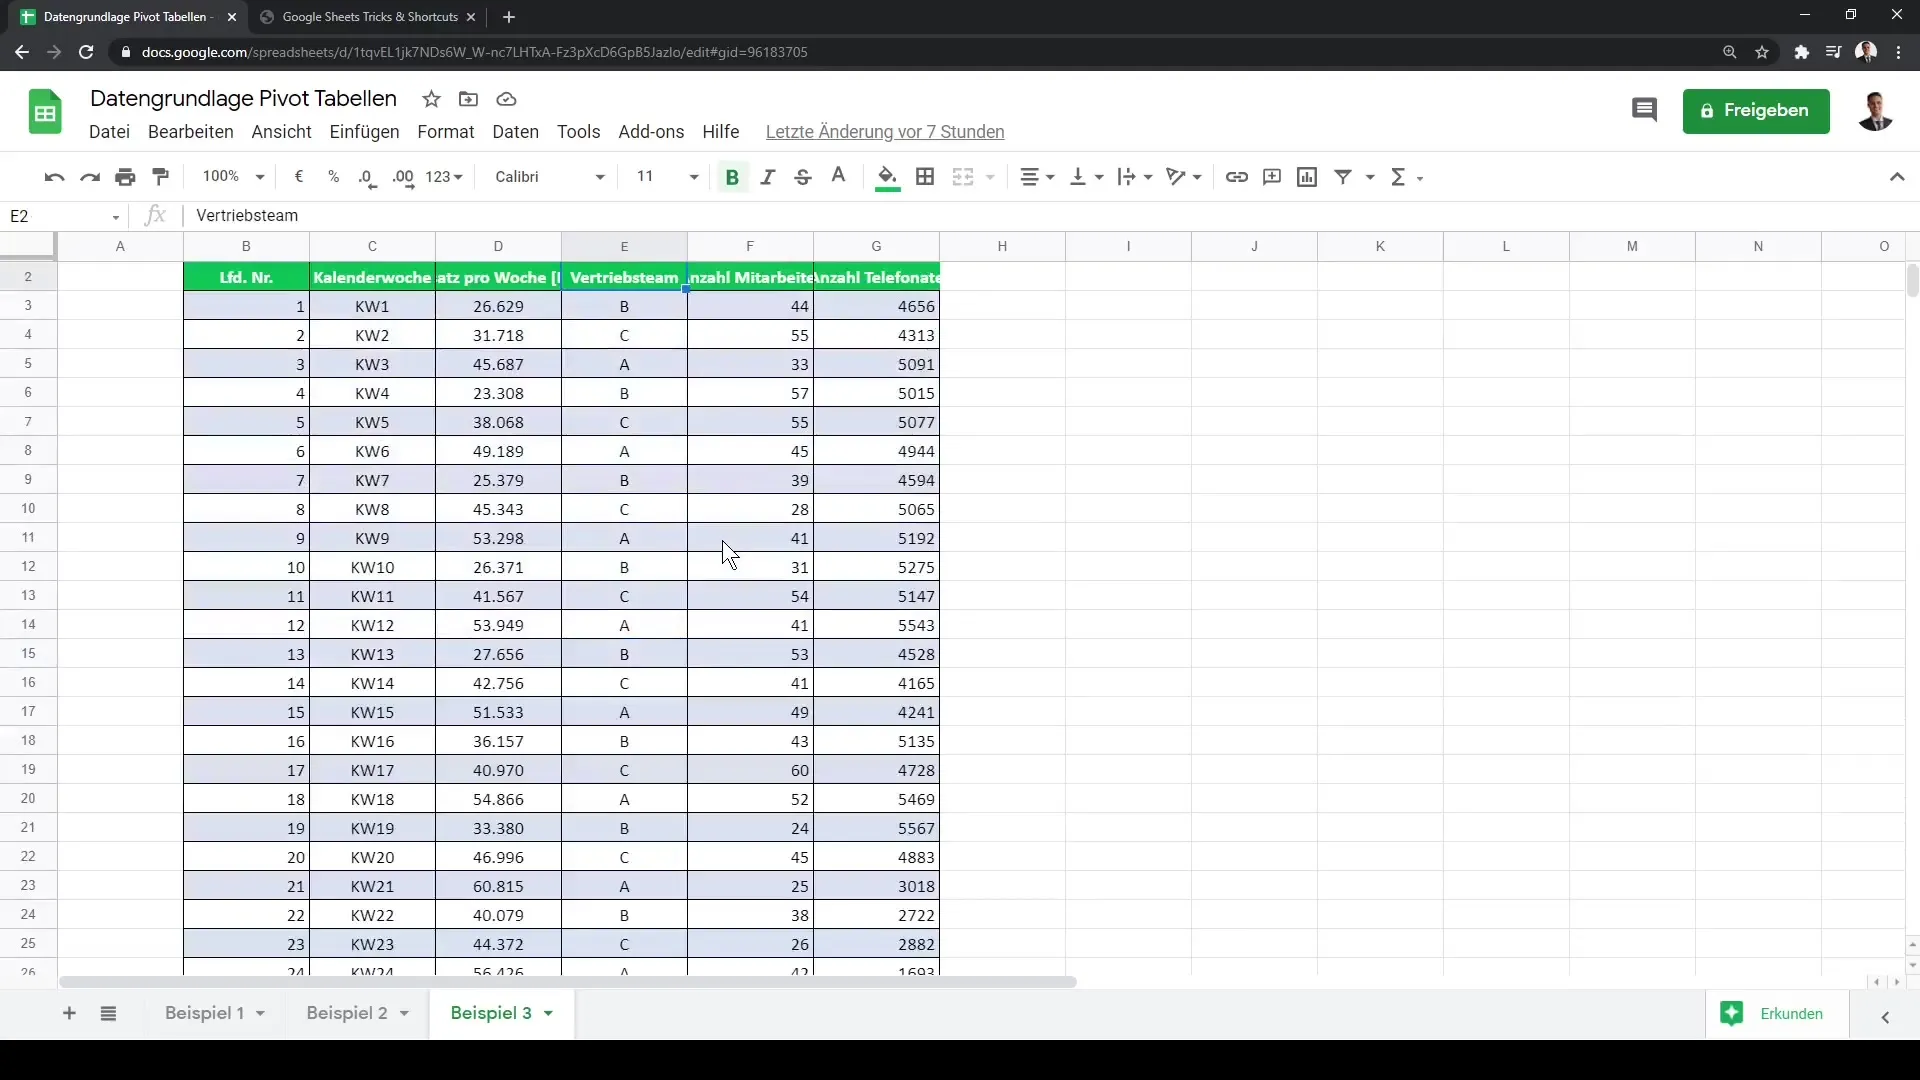Format as currency with euro icon

click(298, 177)
